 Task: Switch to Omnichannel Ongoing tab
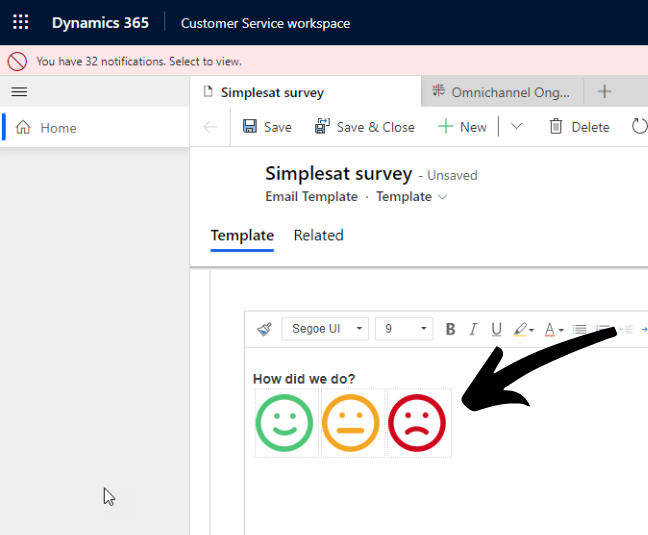[x=502, y=92]
